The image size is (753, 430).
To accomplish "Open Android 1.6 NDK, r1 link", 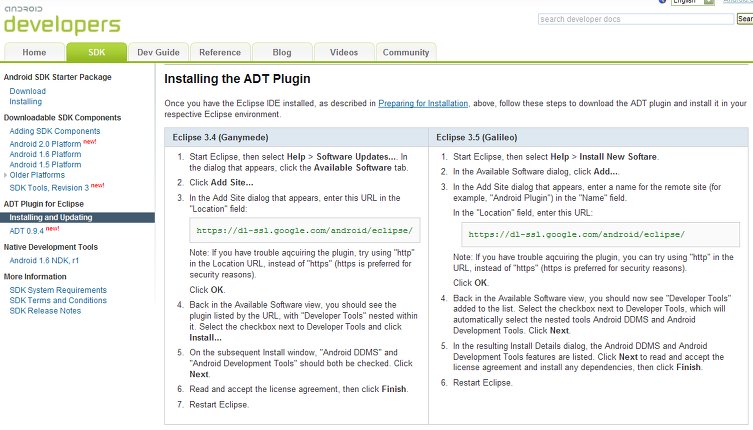I will [44, 260].
